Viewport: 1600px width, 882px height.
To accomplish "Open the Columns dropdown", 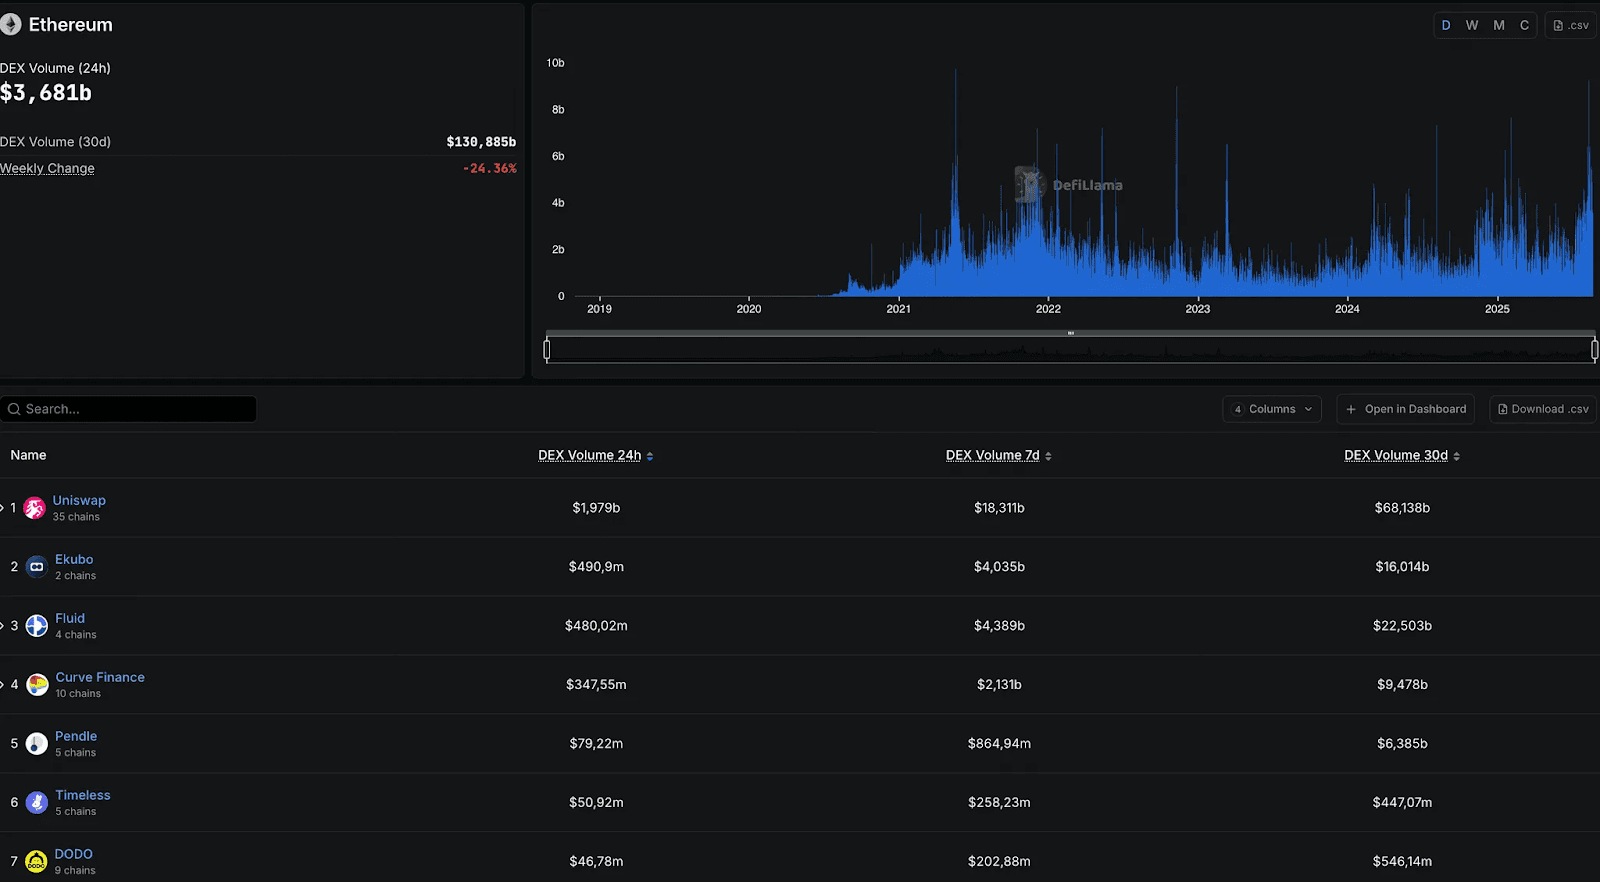I will [x=1272, y=409].
